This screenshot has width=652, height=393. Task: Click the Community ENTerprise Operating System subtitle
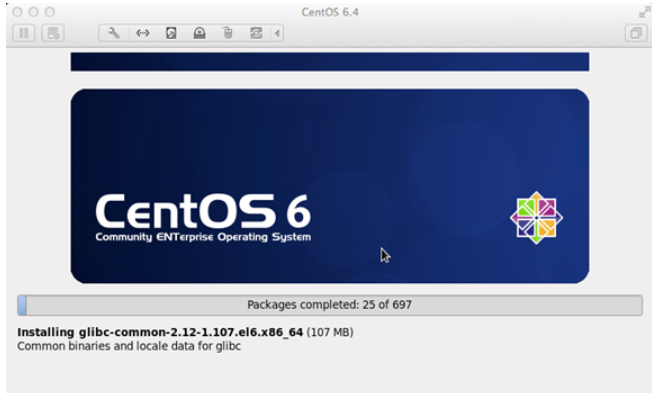[x=203, y=237]
